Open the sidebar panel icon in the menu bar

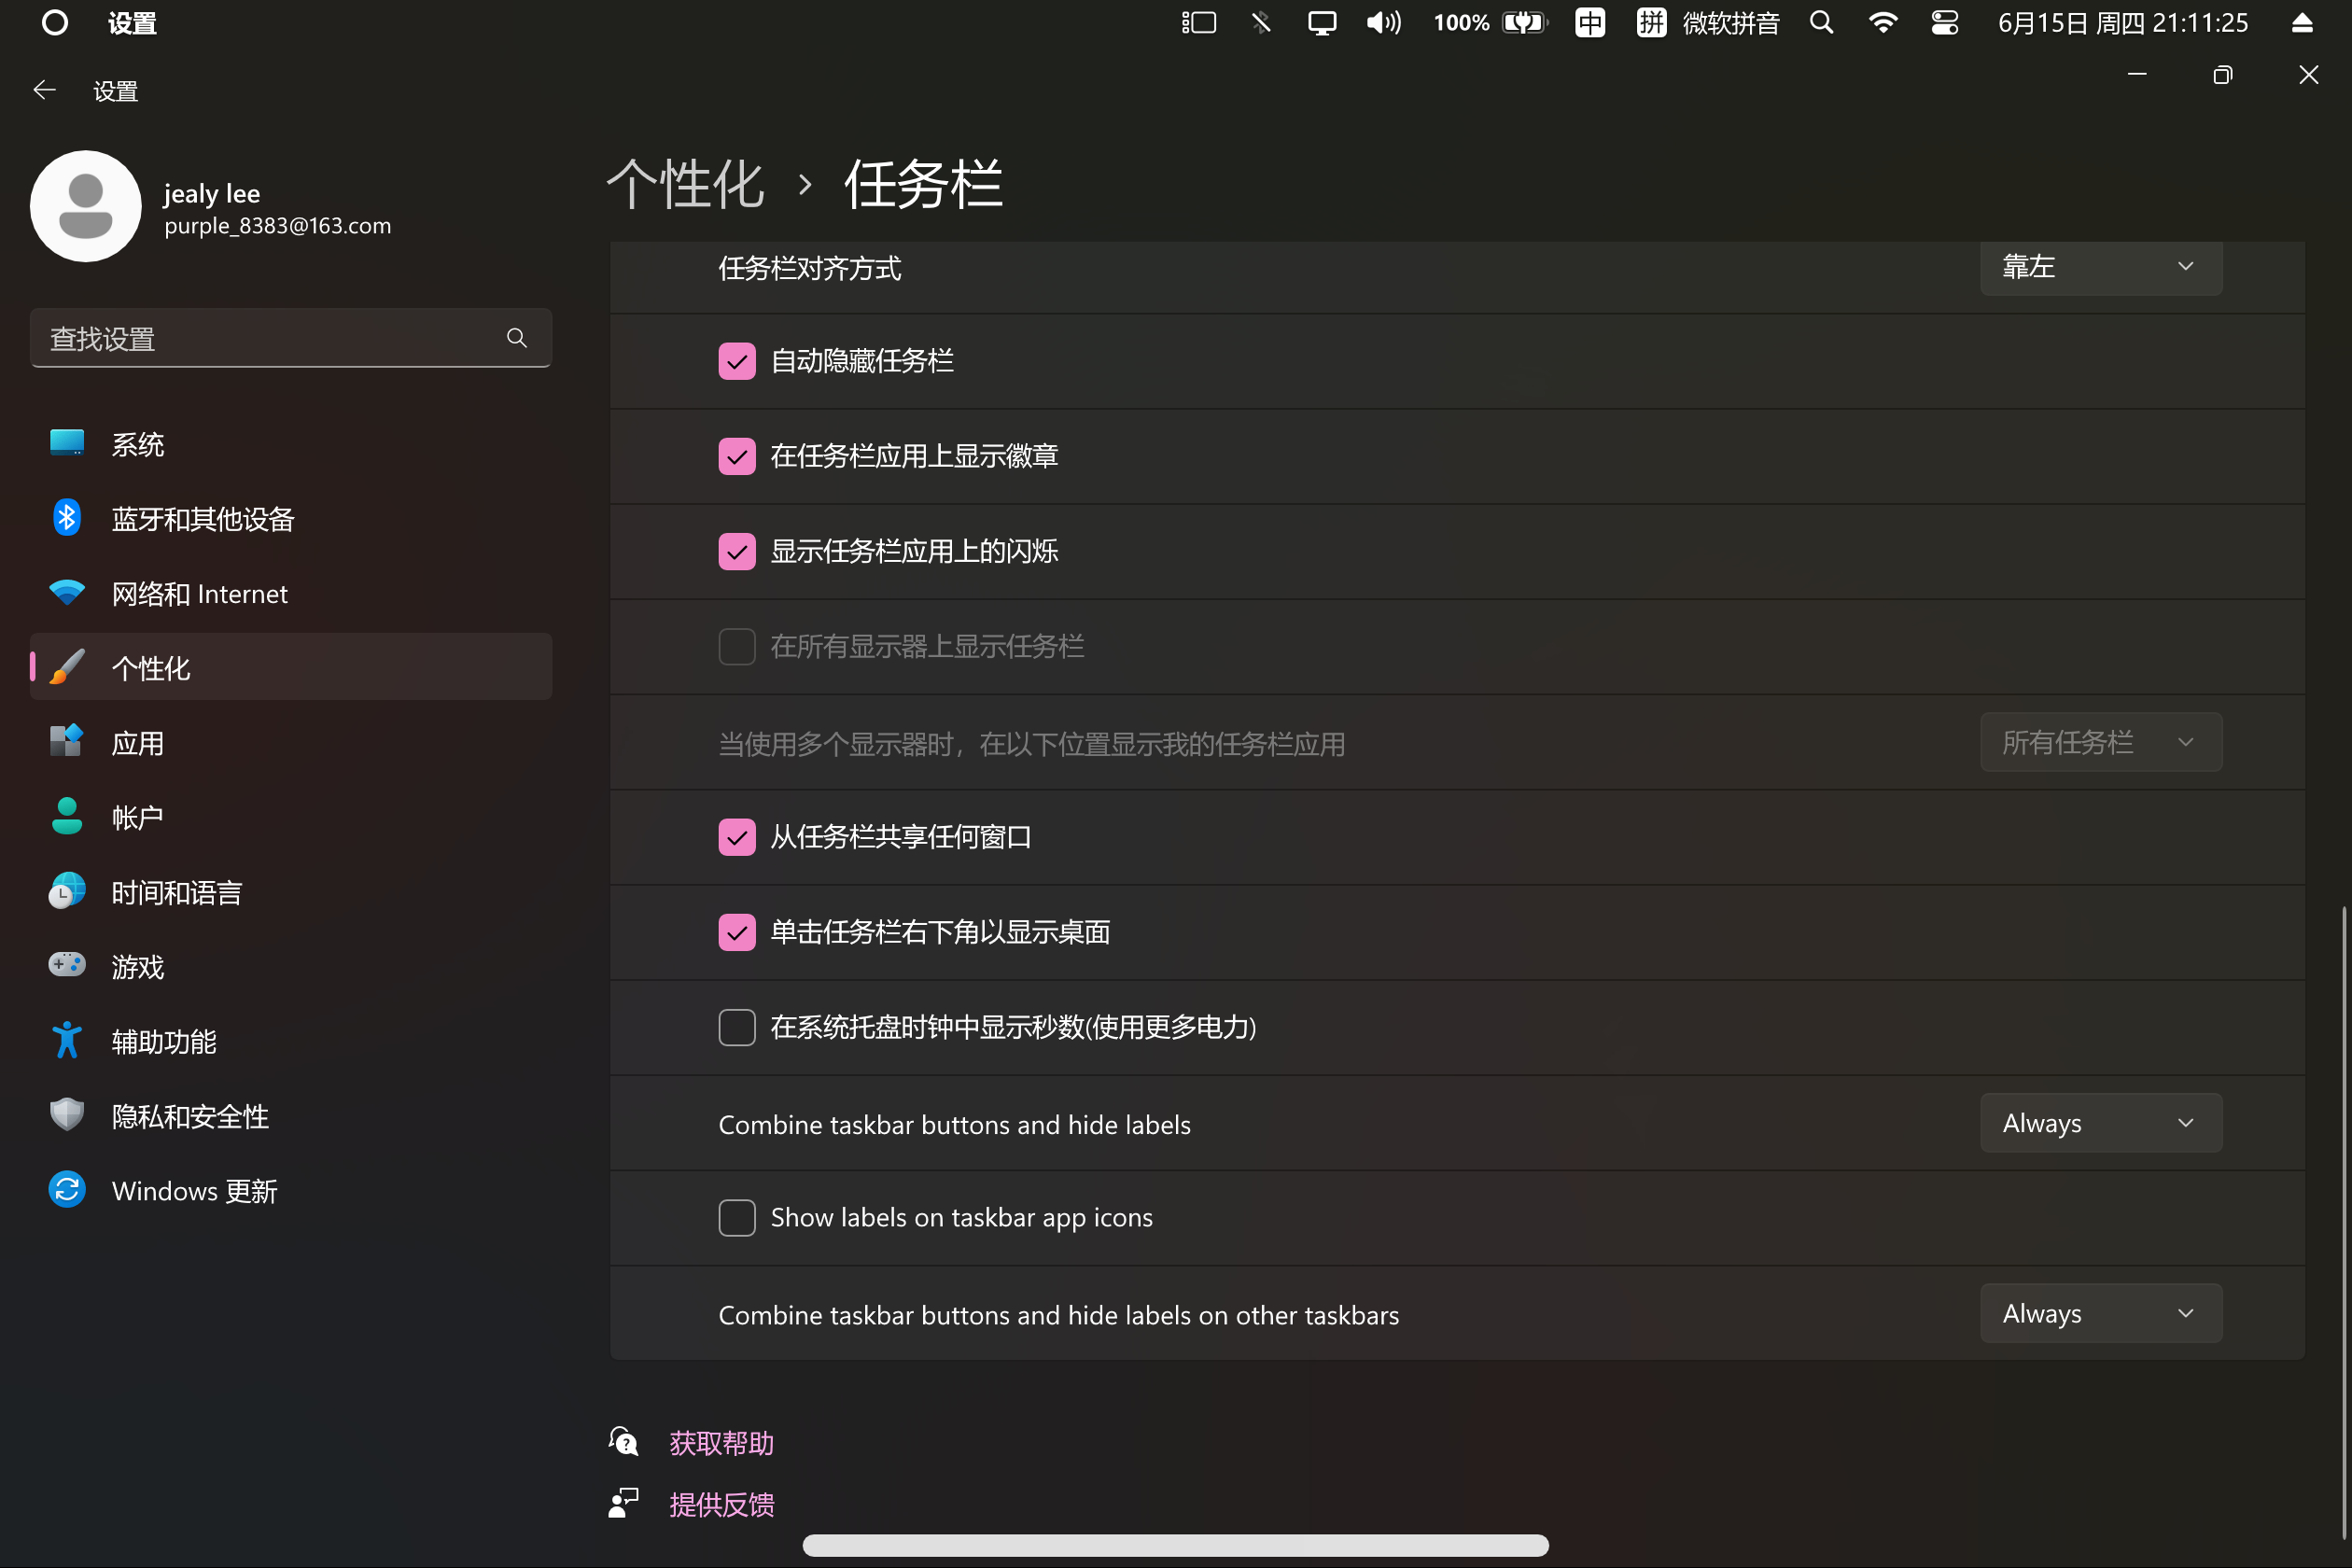coord(1199,23)
